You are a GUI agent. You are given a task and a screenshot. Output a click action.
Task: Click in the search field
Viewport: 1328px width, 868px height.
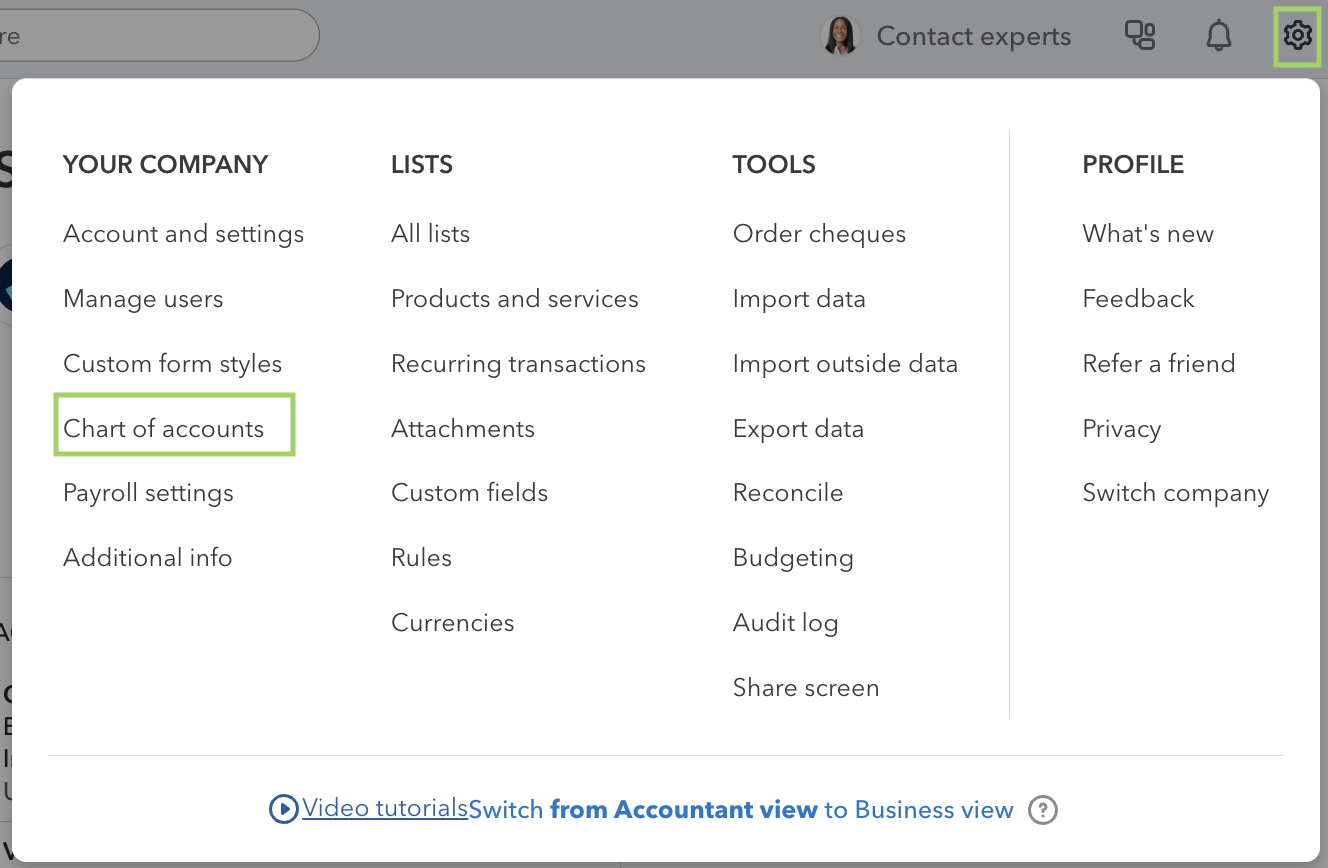coord(160,36)
